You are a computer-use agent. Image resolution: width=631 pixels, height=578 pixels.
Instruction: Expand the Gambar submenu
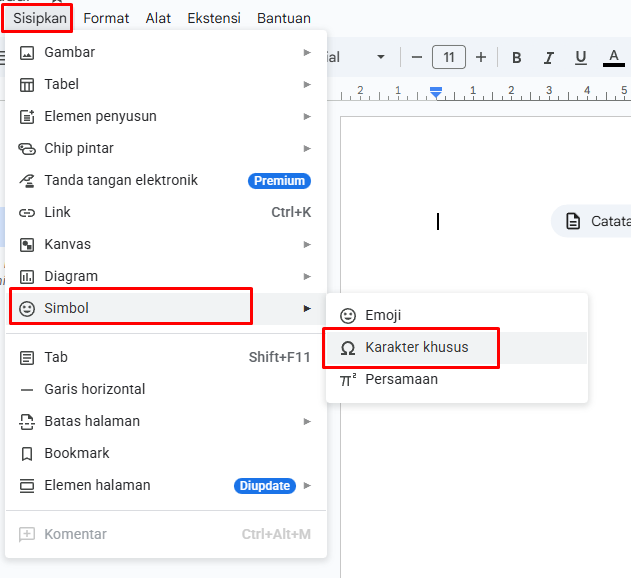[69, 52]
